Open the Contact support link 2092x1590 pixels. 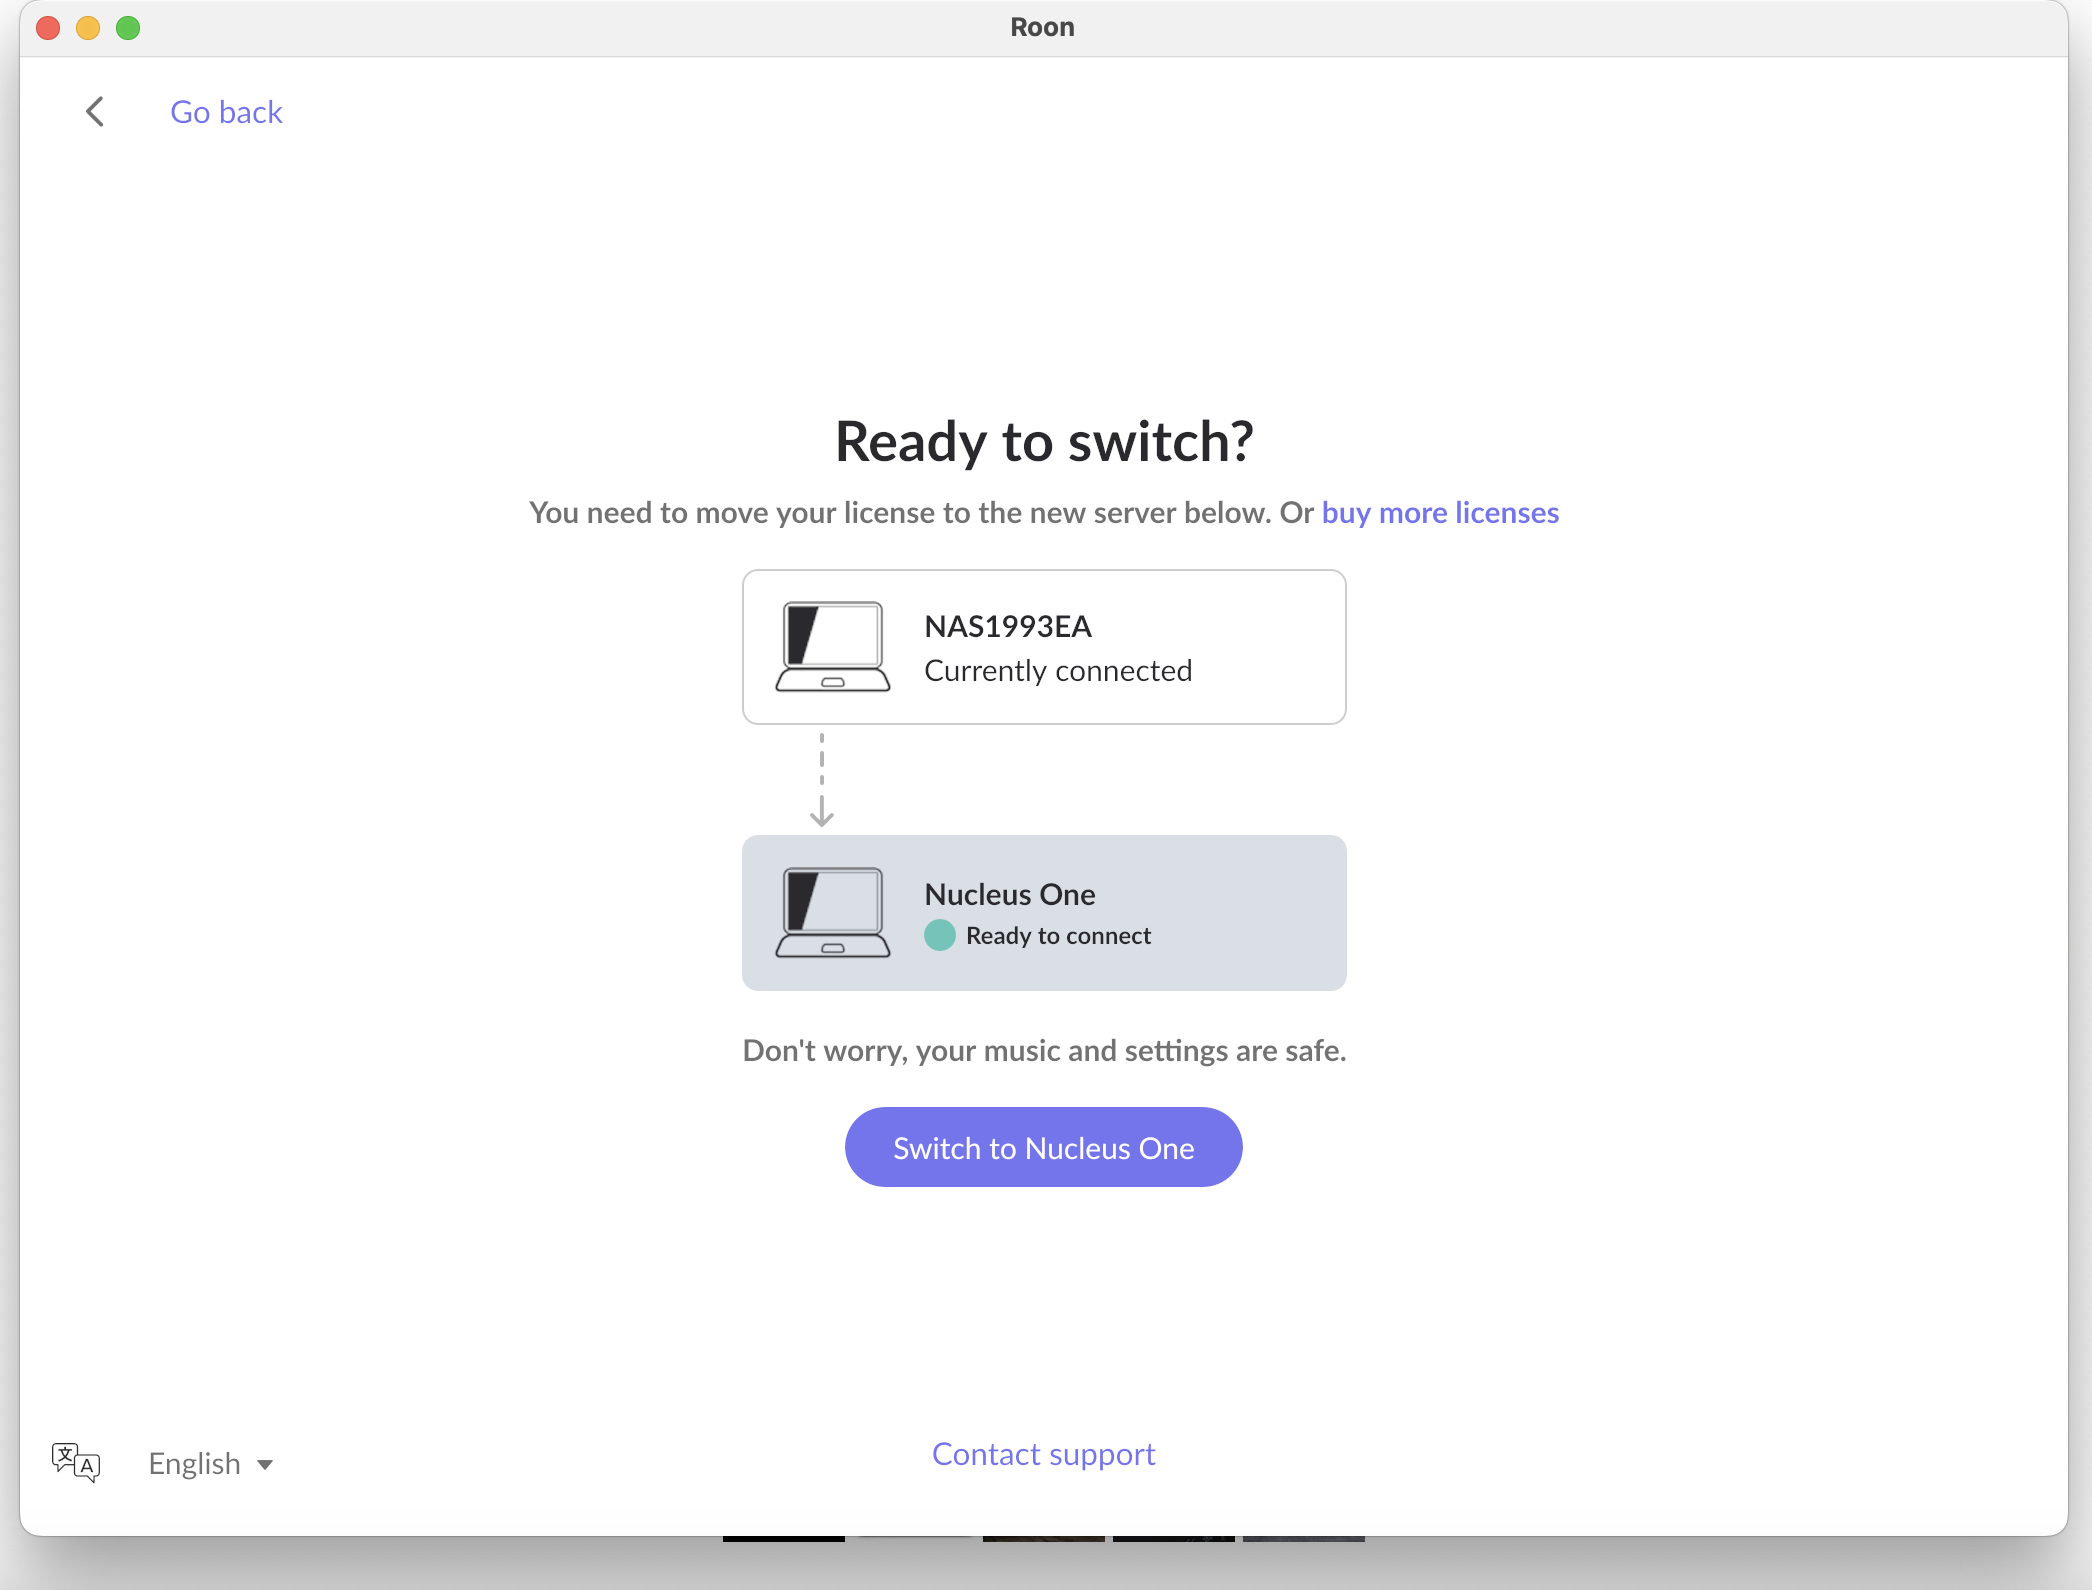1043,1454
